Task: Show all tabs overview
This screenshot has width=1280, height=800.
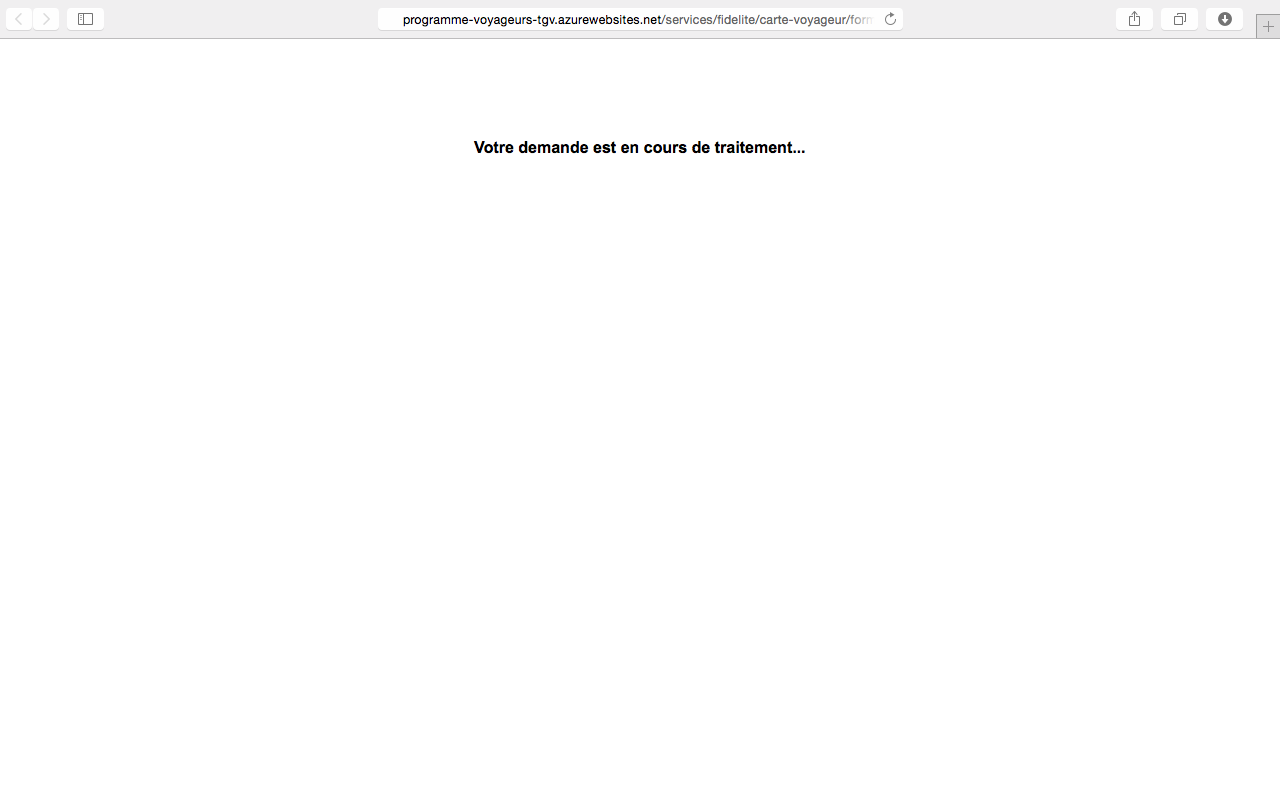Action: click(1179, 19)
